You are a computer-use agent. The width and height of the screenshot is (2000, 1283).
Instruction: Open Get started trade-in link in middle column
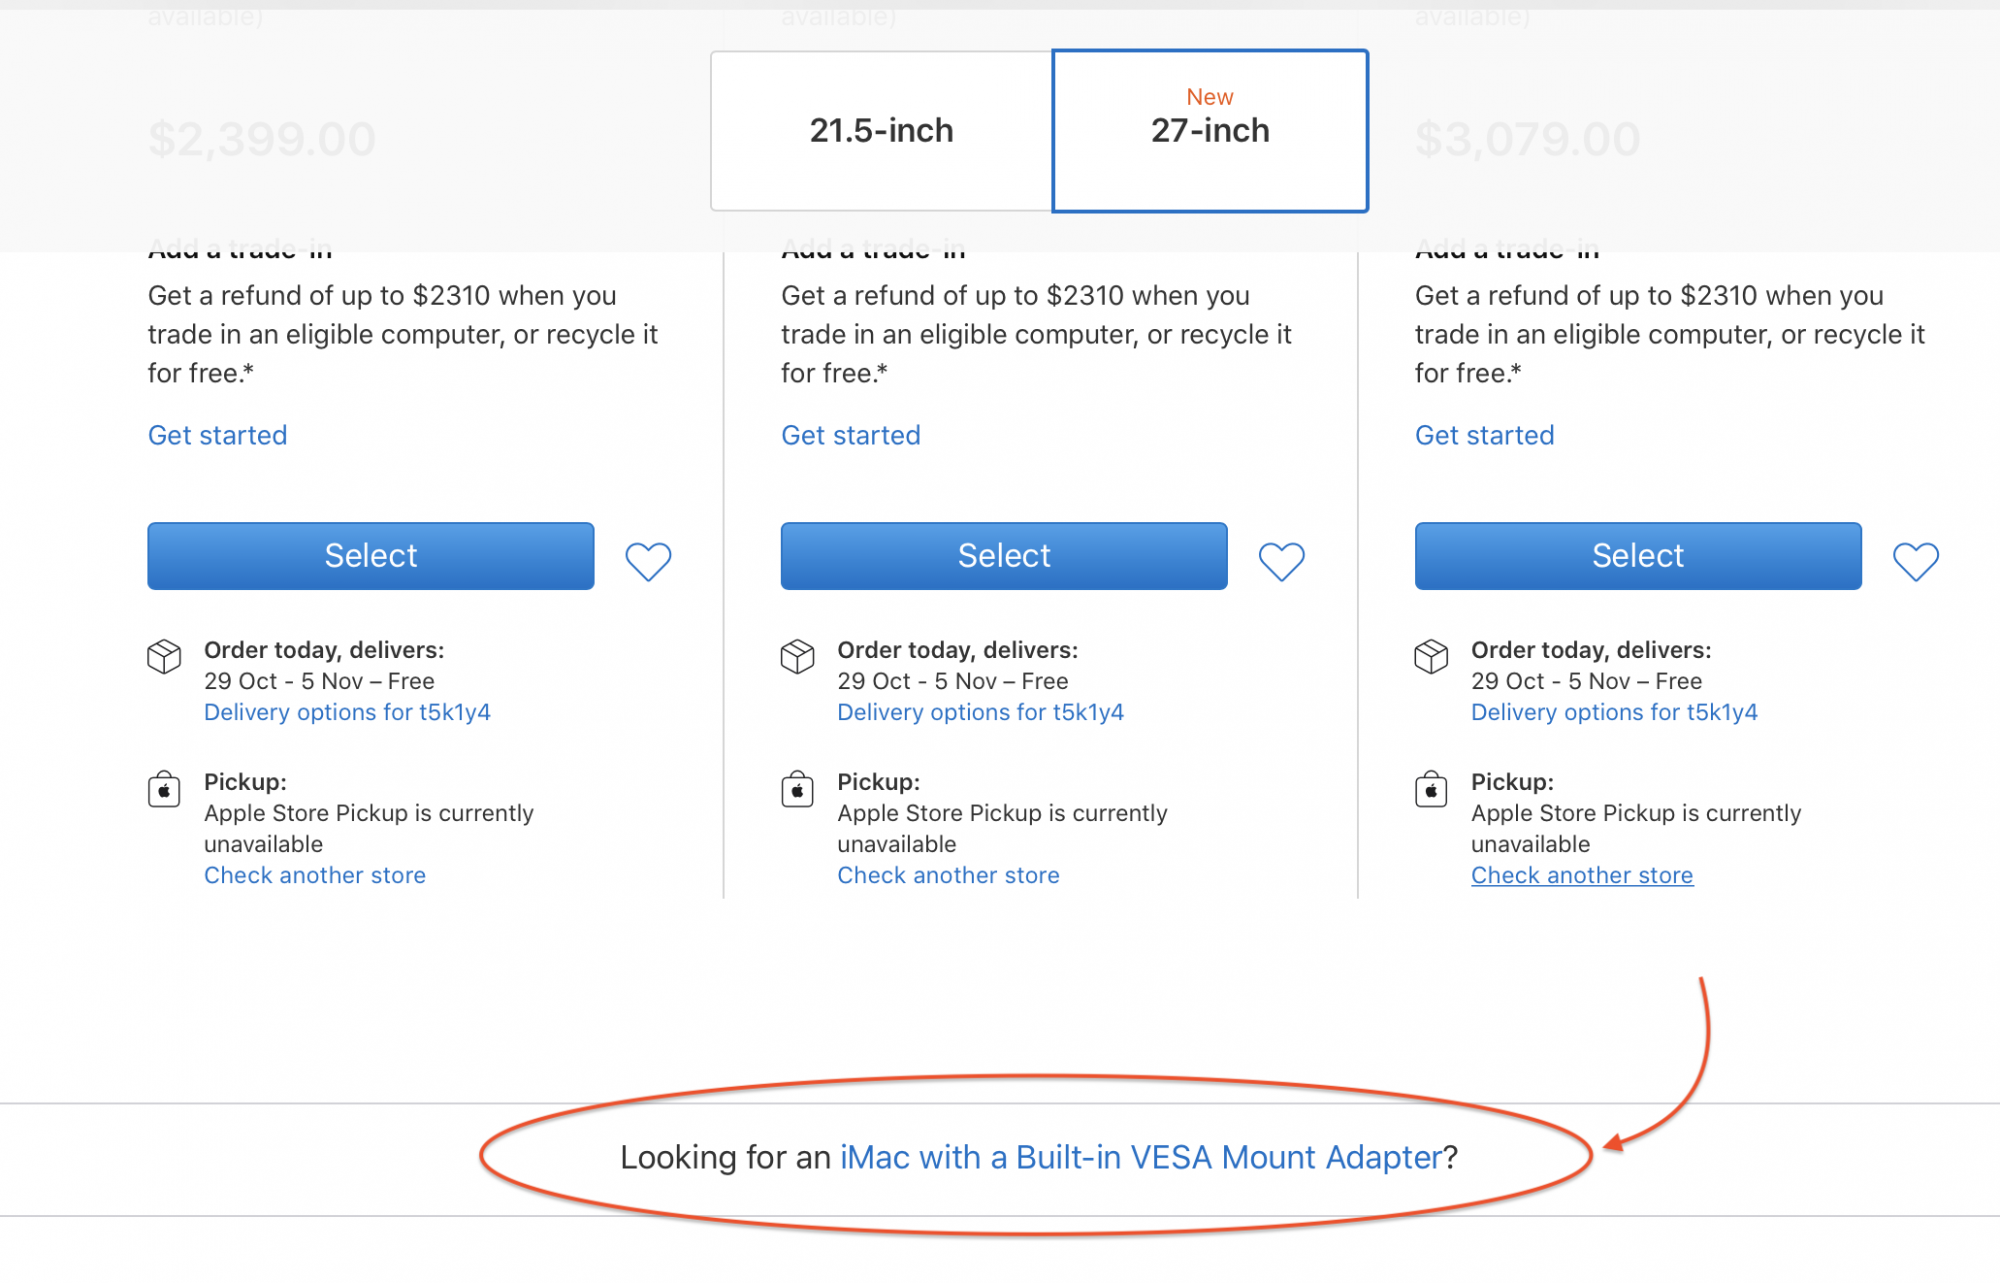(850, 435)
